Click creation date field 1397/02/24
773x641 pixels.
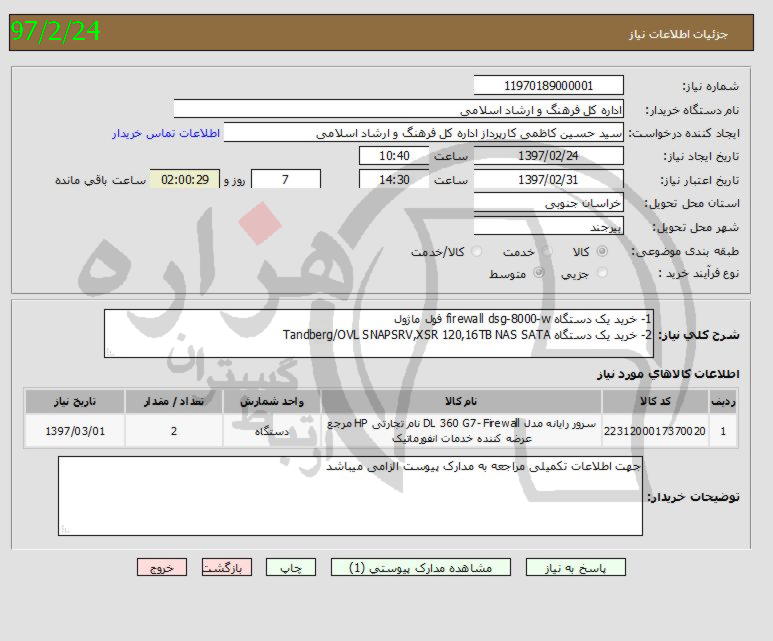point(548,156)
